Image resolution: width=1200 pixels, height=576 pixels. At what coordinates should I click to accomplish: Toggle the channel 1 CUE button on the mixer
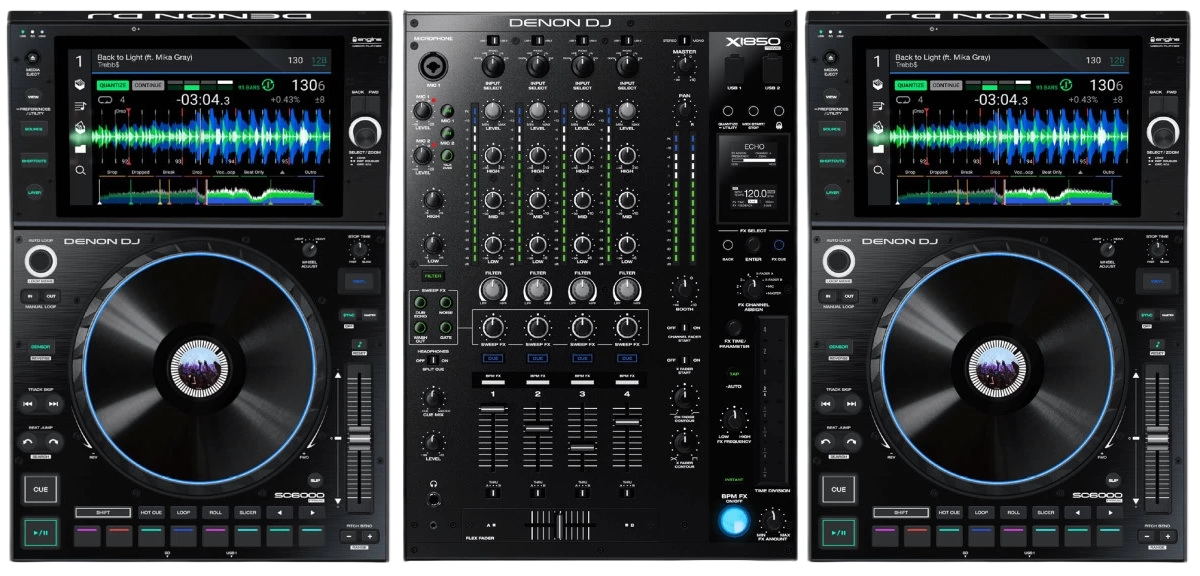(x=493, y=359)
